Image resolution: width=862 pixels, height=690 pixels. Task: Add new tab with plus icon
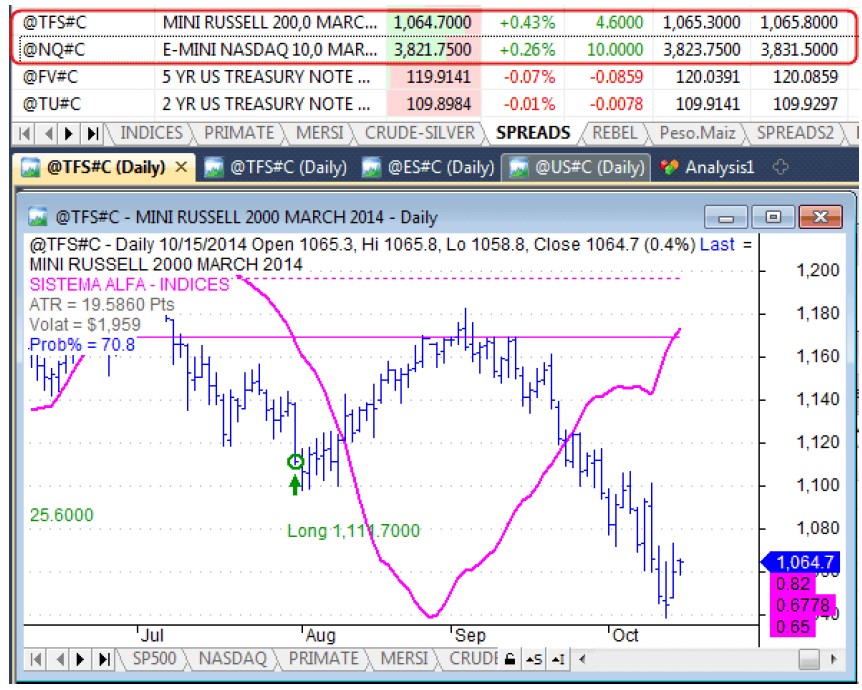coord(781,167)
